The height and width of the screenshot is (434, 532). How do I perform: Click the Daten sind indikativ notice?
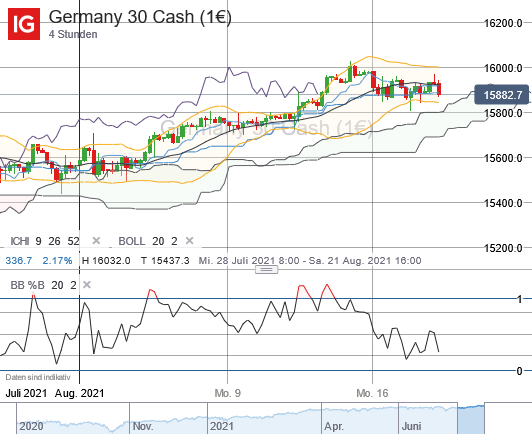(38, 377)
